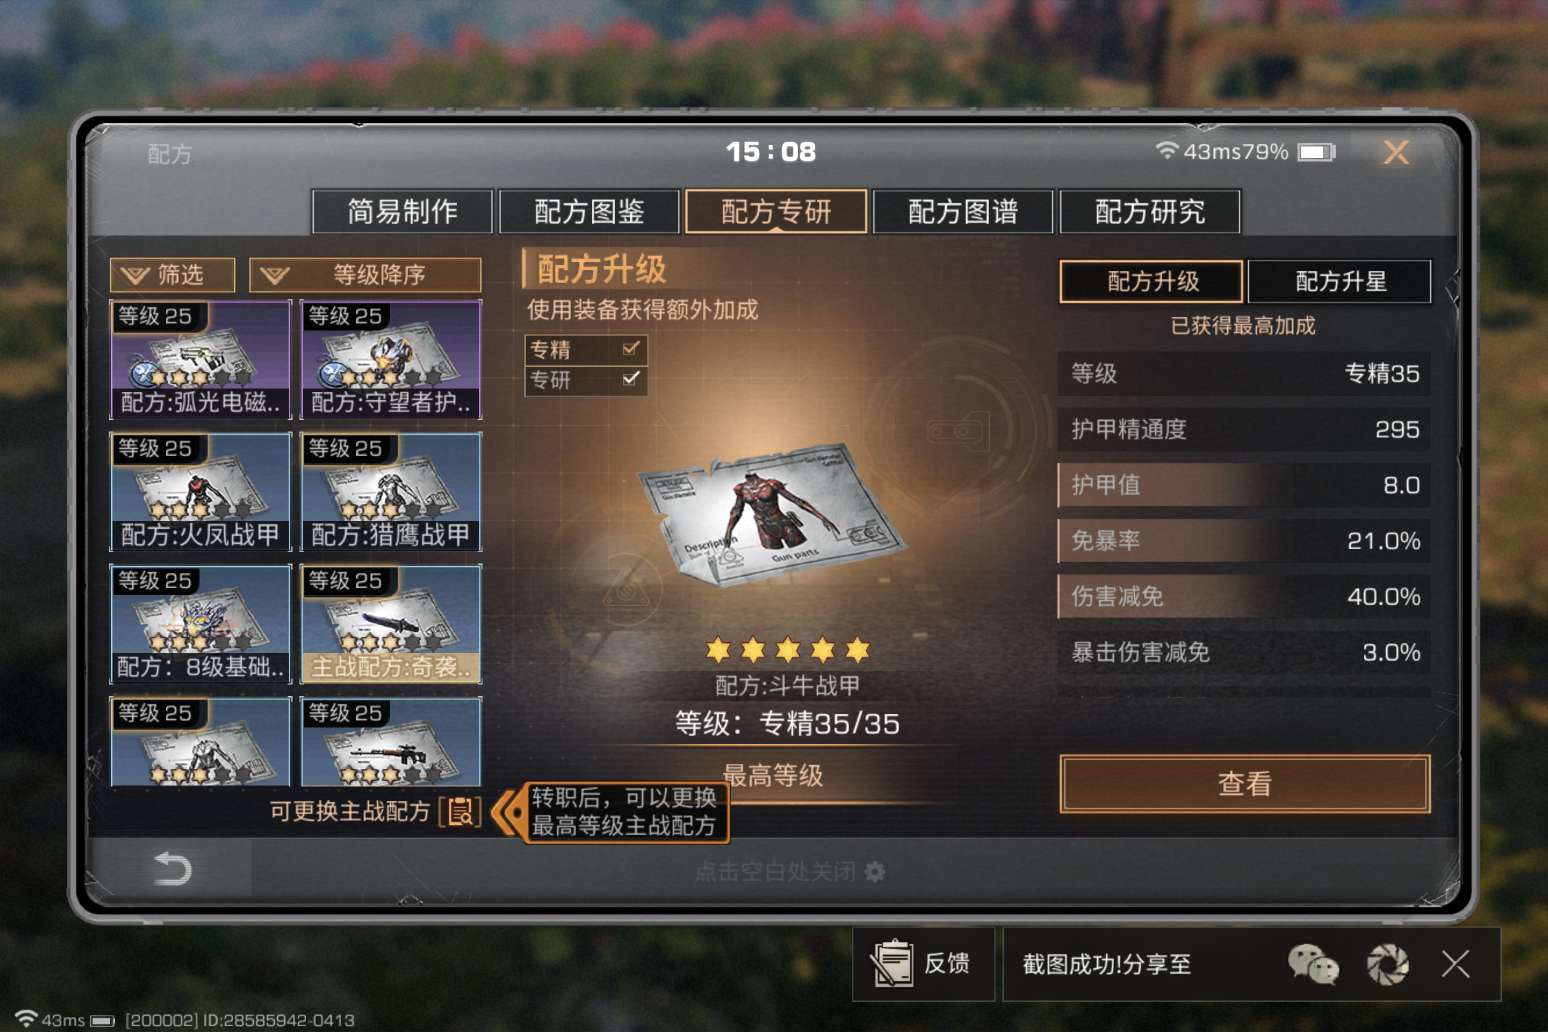The image size is (1548, 1032).
Task: Expand the 筛选 filter dropdown
Action: [172, 275]
